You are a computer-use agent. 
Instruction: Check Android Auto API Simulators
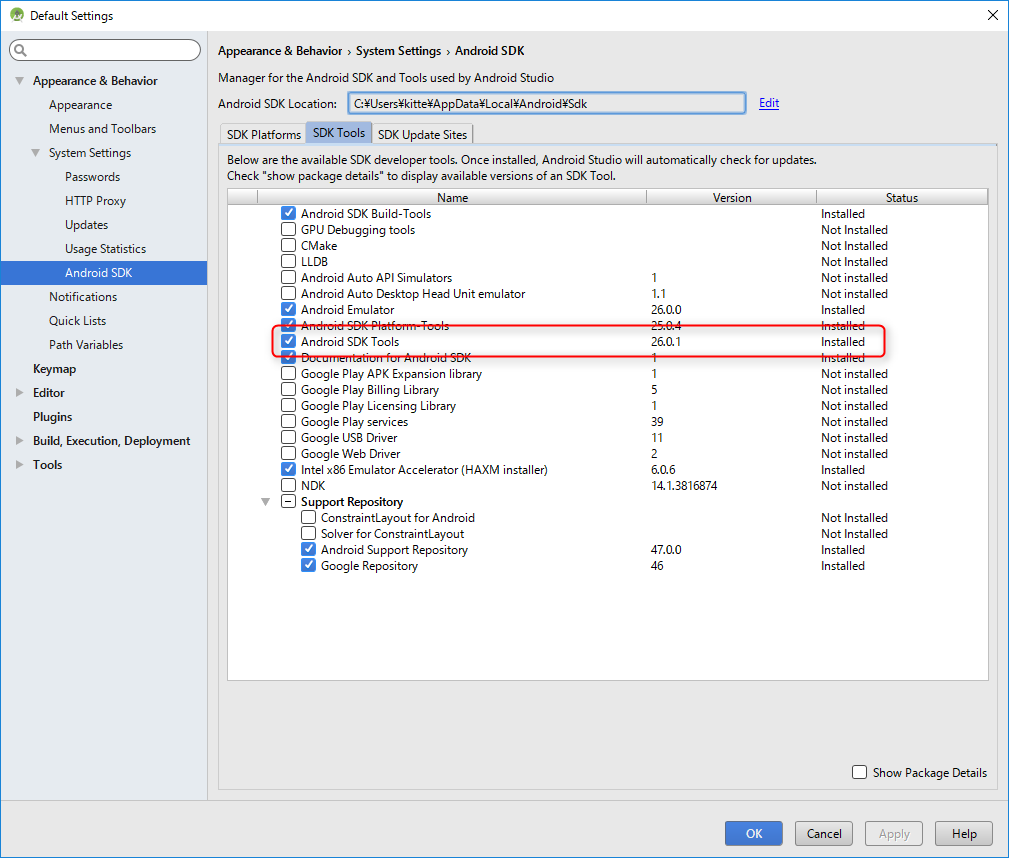(x=288, y=277)
